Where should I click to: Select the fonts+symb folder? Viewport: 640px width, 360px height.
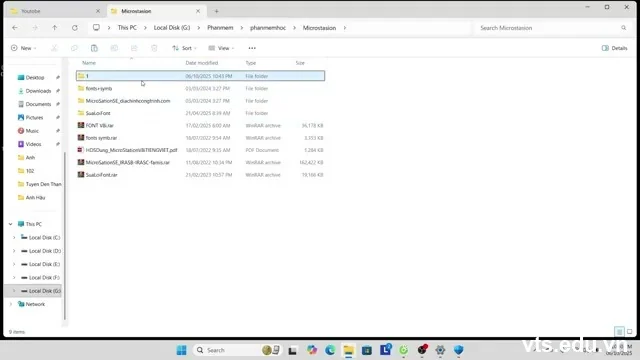tap(200, 88)
